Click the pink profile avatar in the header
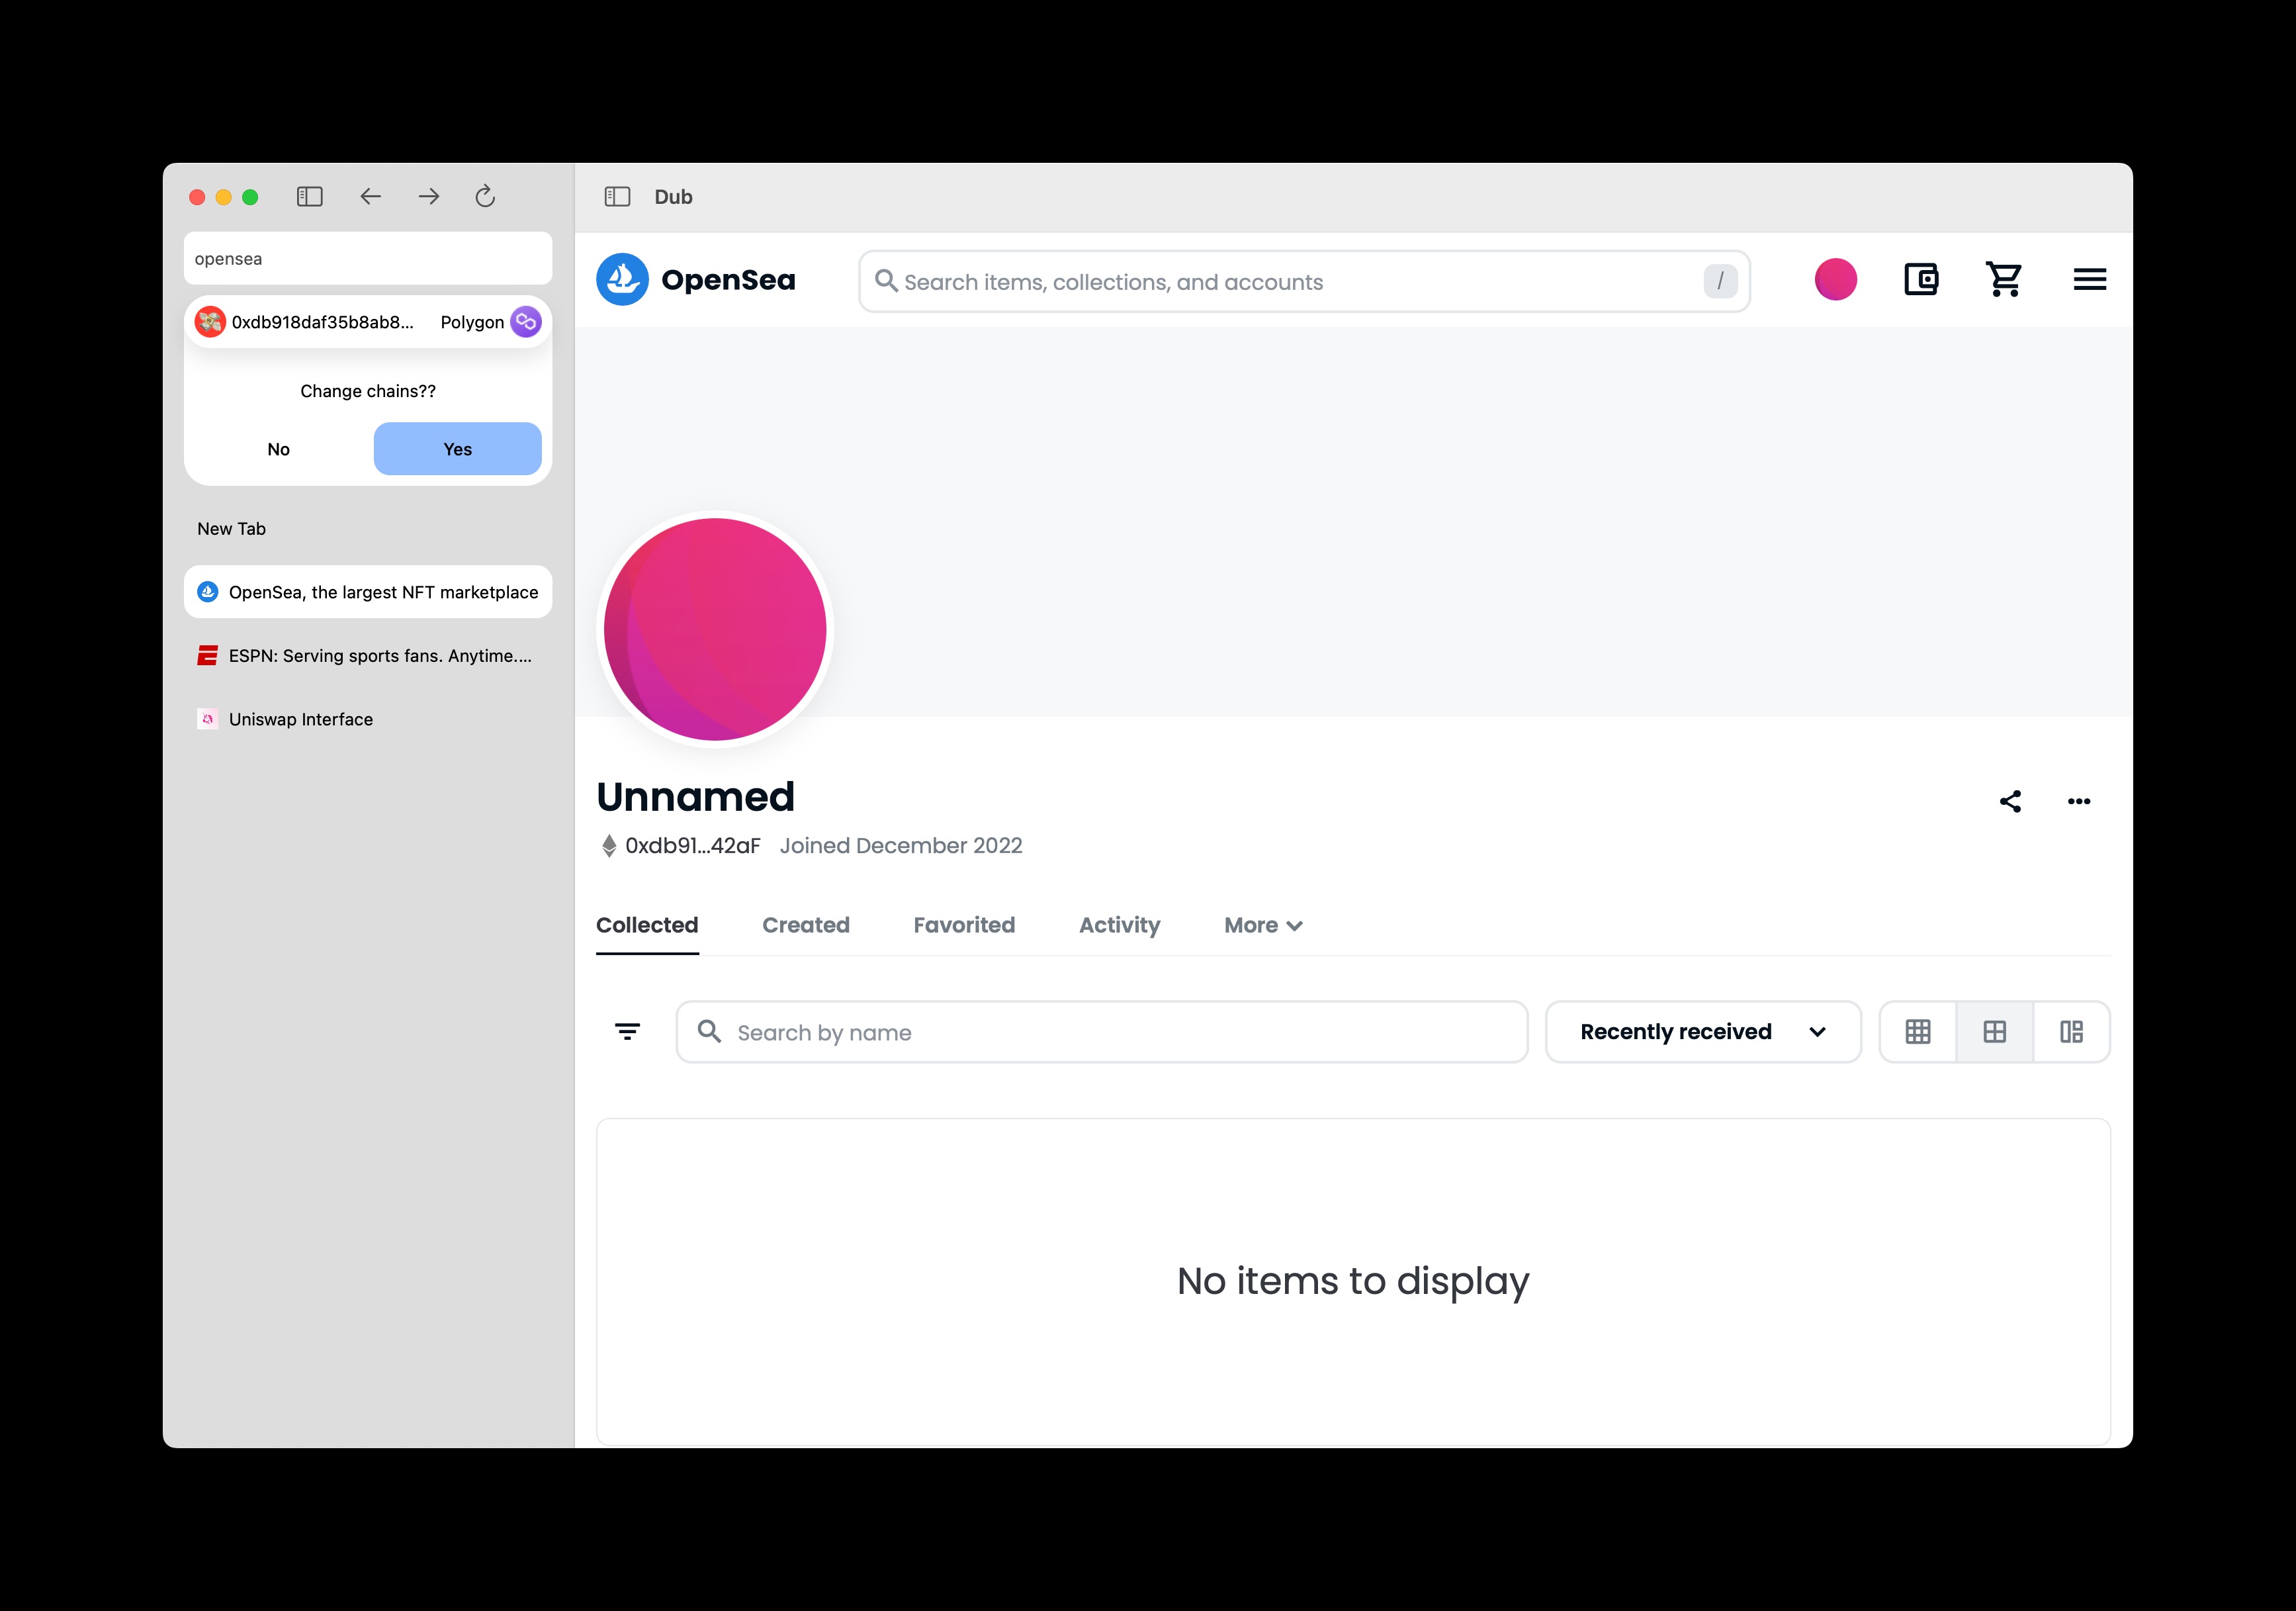The height and width of the screenshot is (1611, 2296). tap(1835, 279)
